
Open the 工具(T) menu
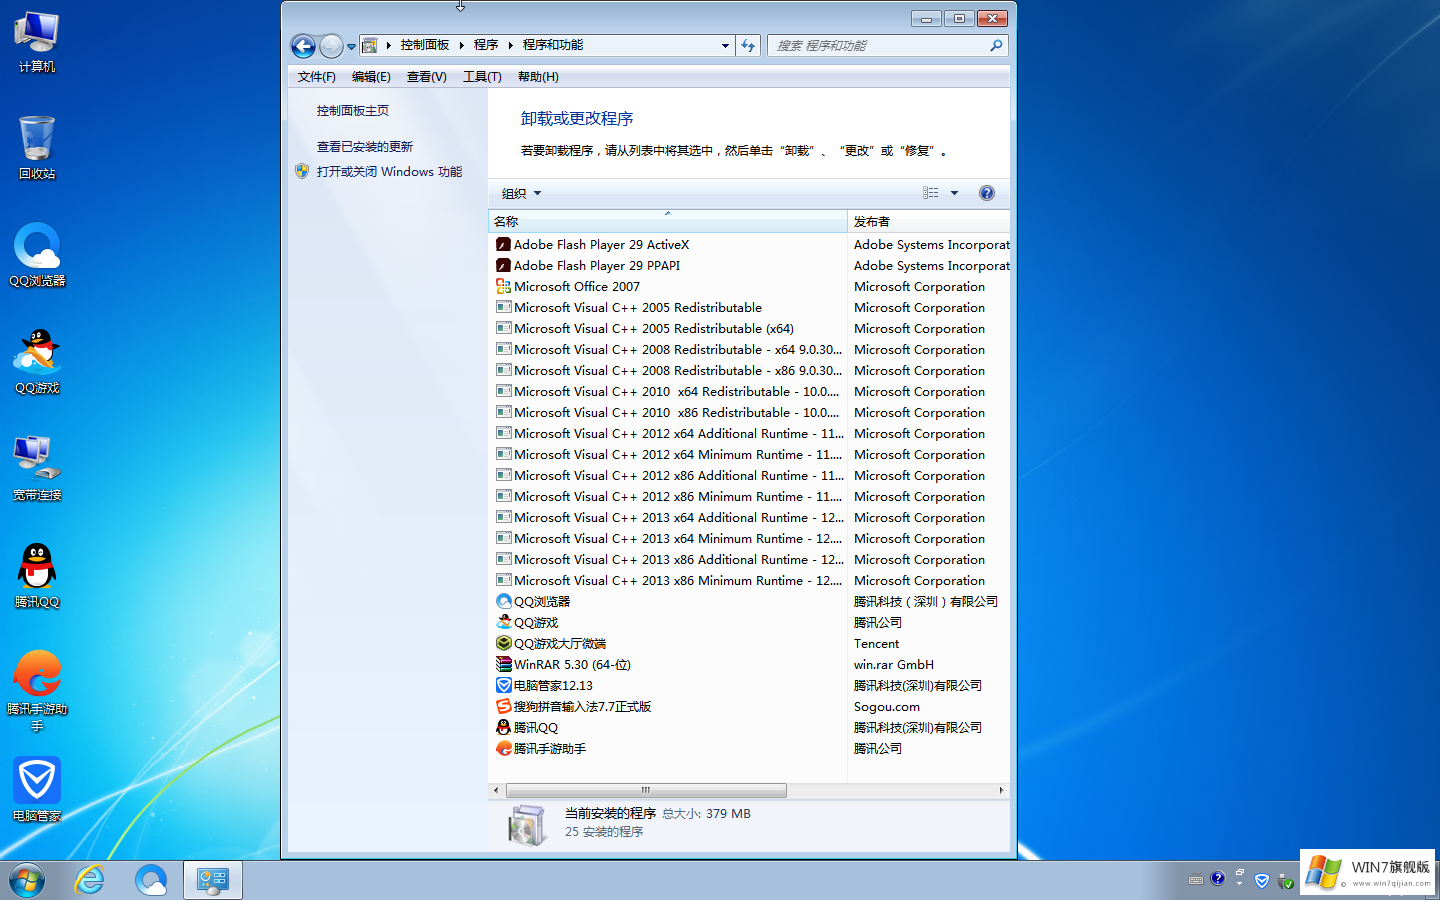[x=482, y=77]
